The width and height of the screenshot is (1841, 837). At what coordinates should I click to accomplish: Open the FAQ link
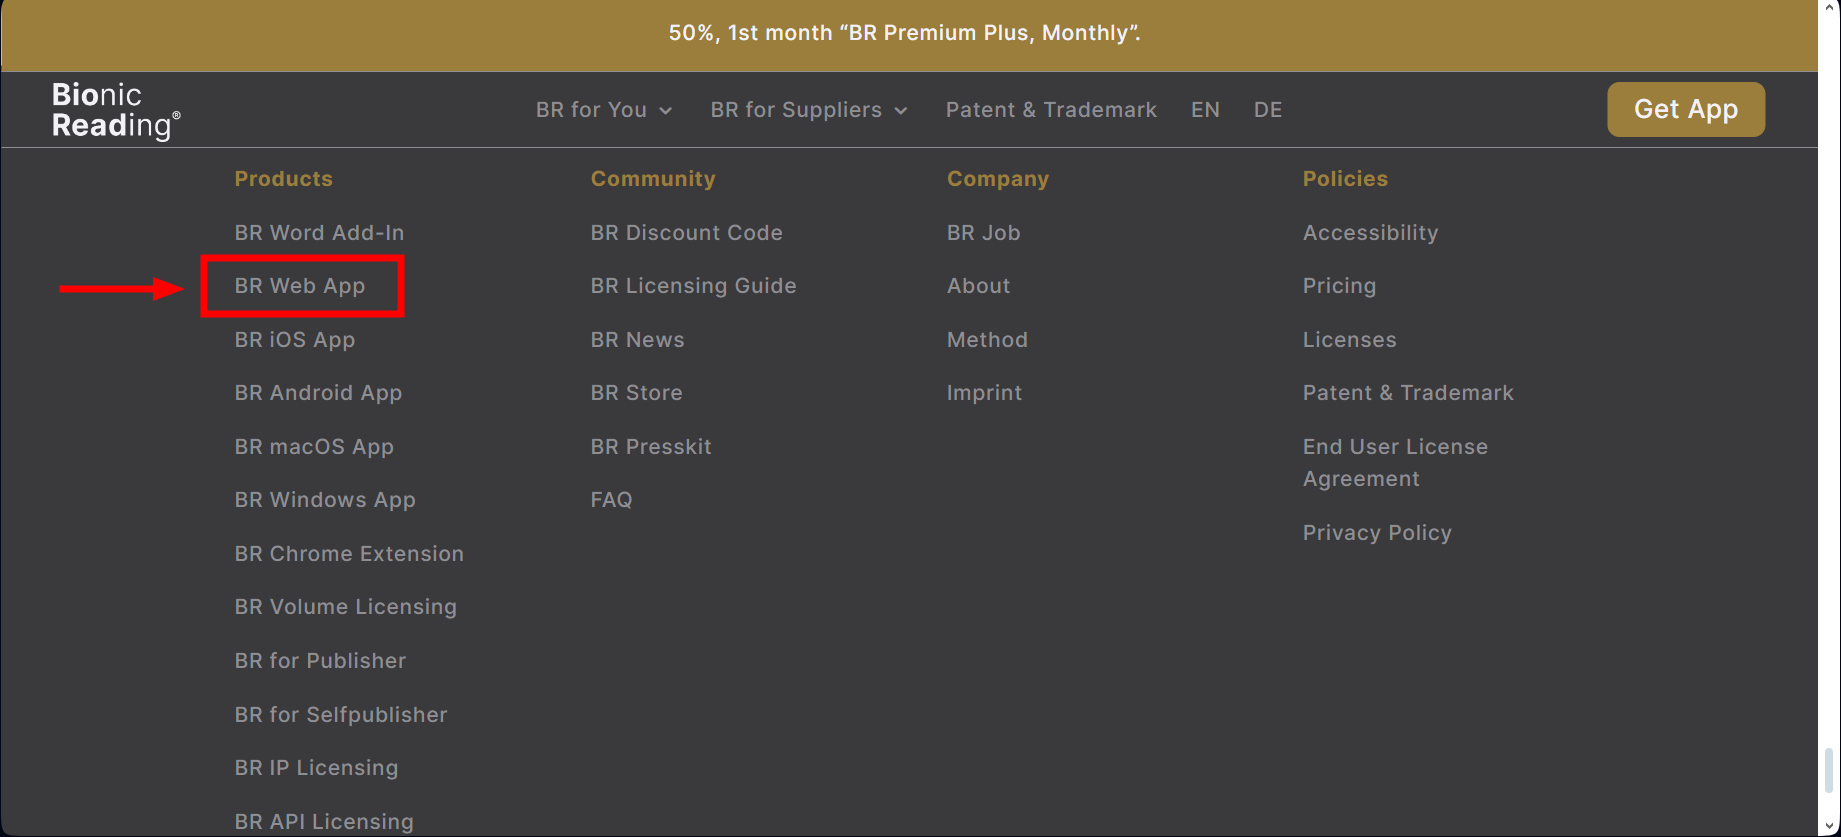pos(611,500)
